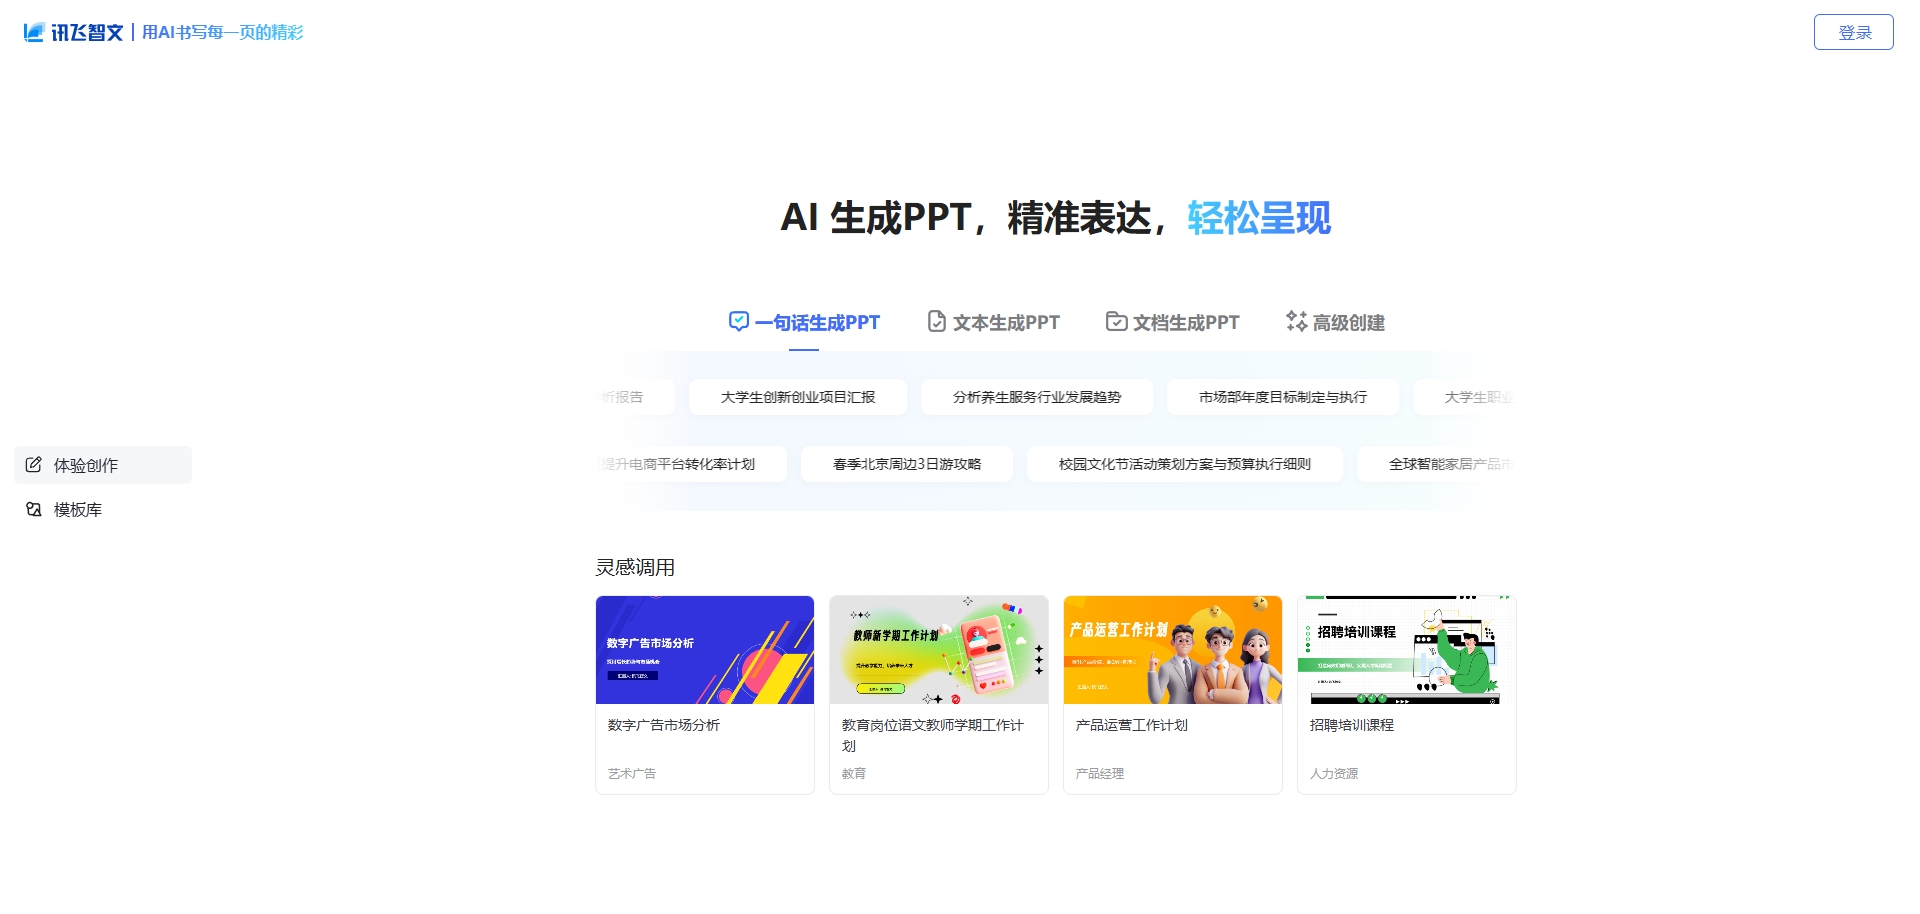The width and height of the screenshot is (1920, 914).
Task: Click the 登录 button
Action: click(x=1853, y=31)
